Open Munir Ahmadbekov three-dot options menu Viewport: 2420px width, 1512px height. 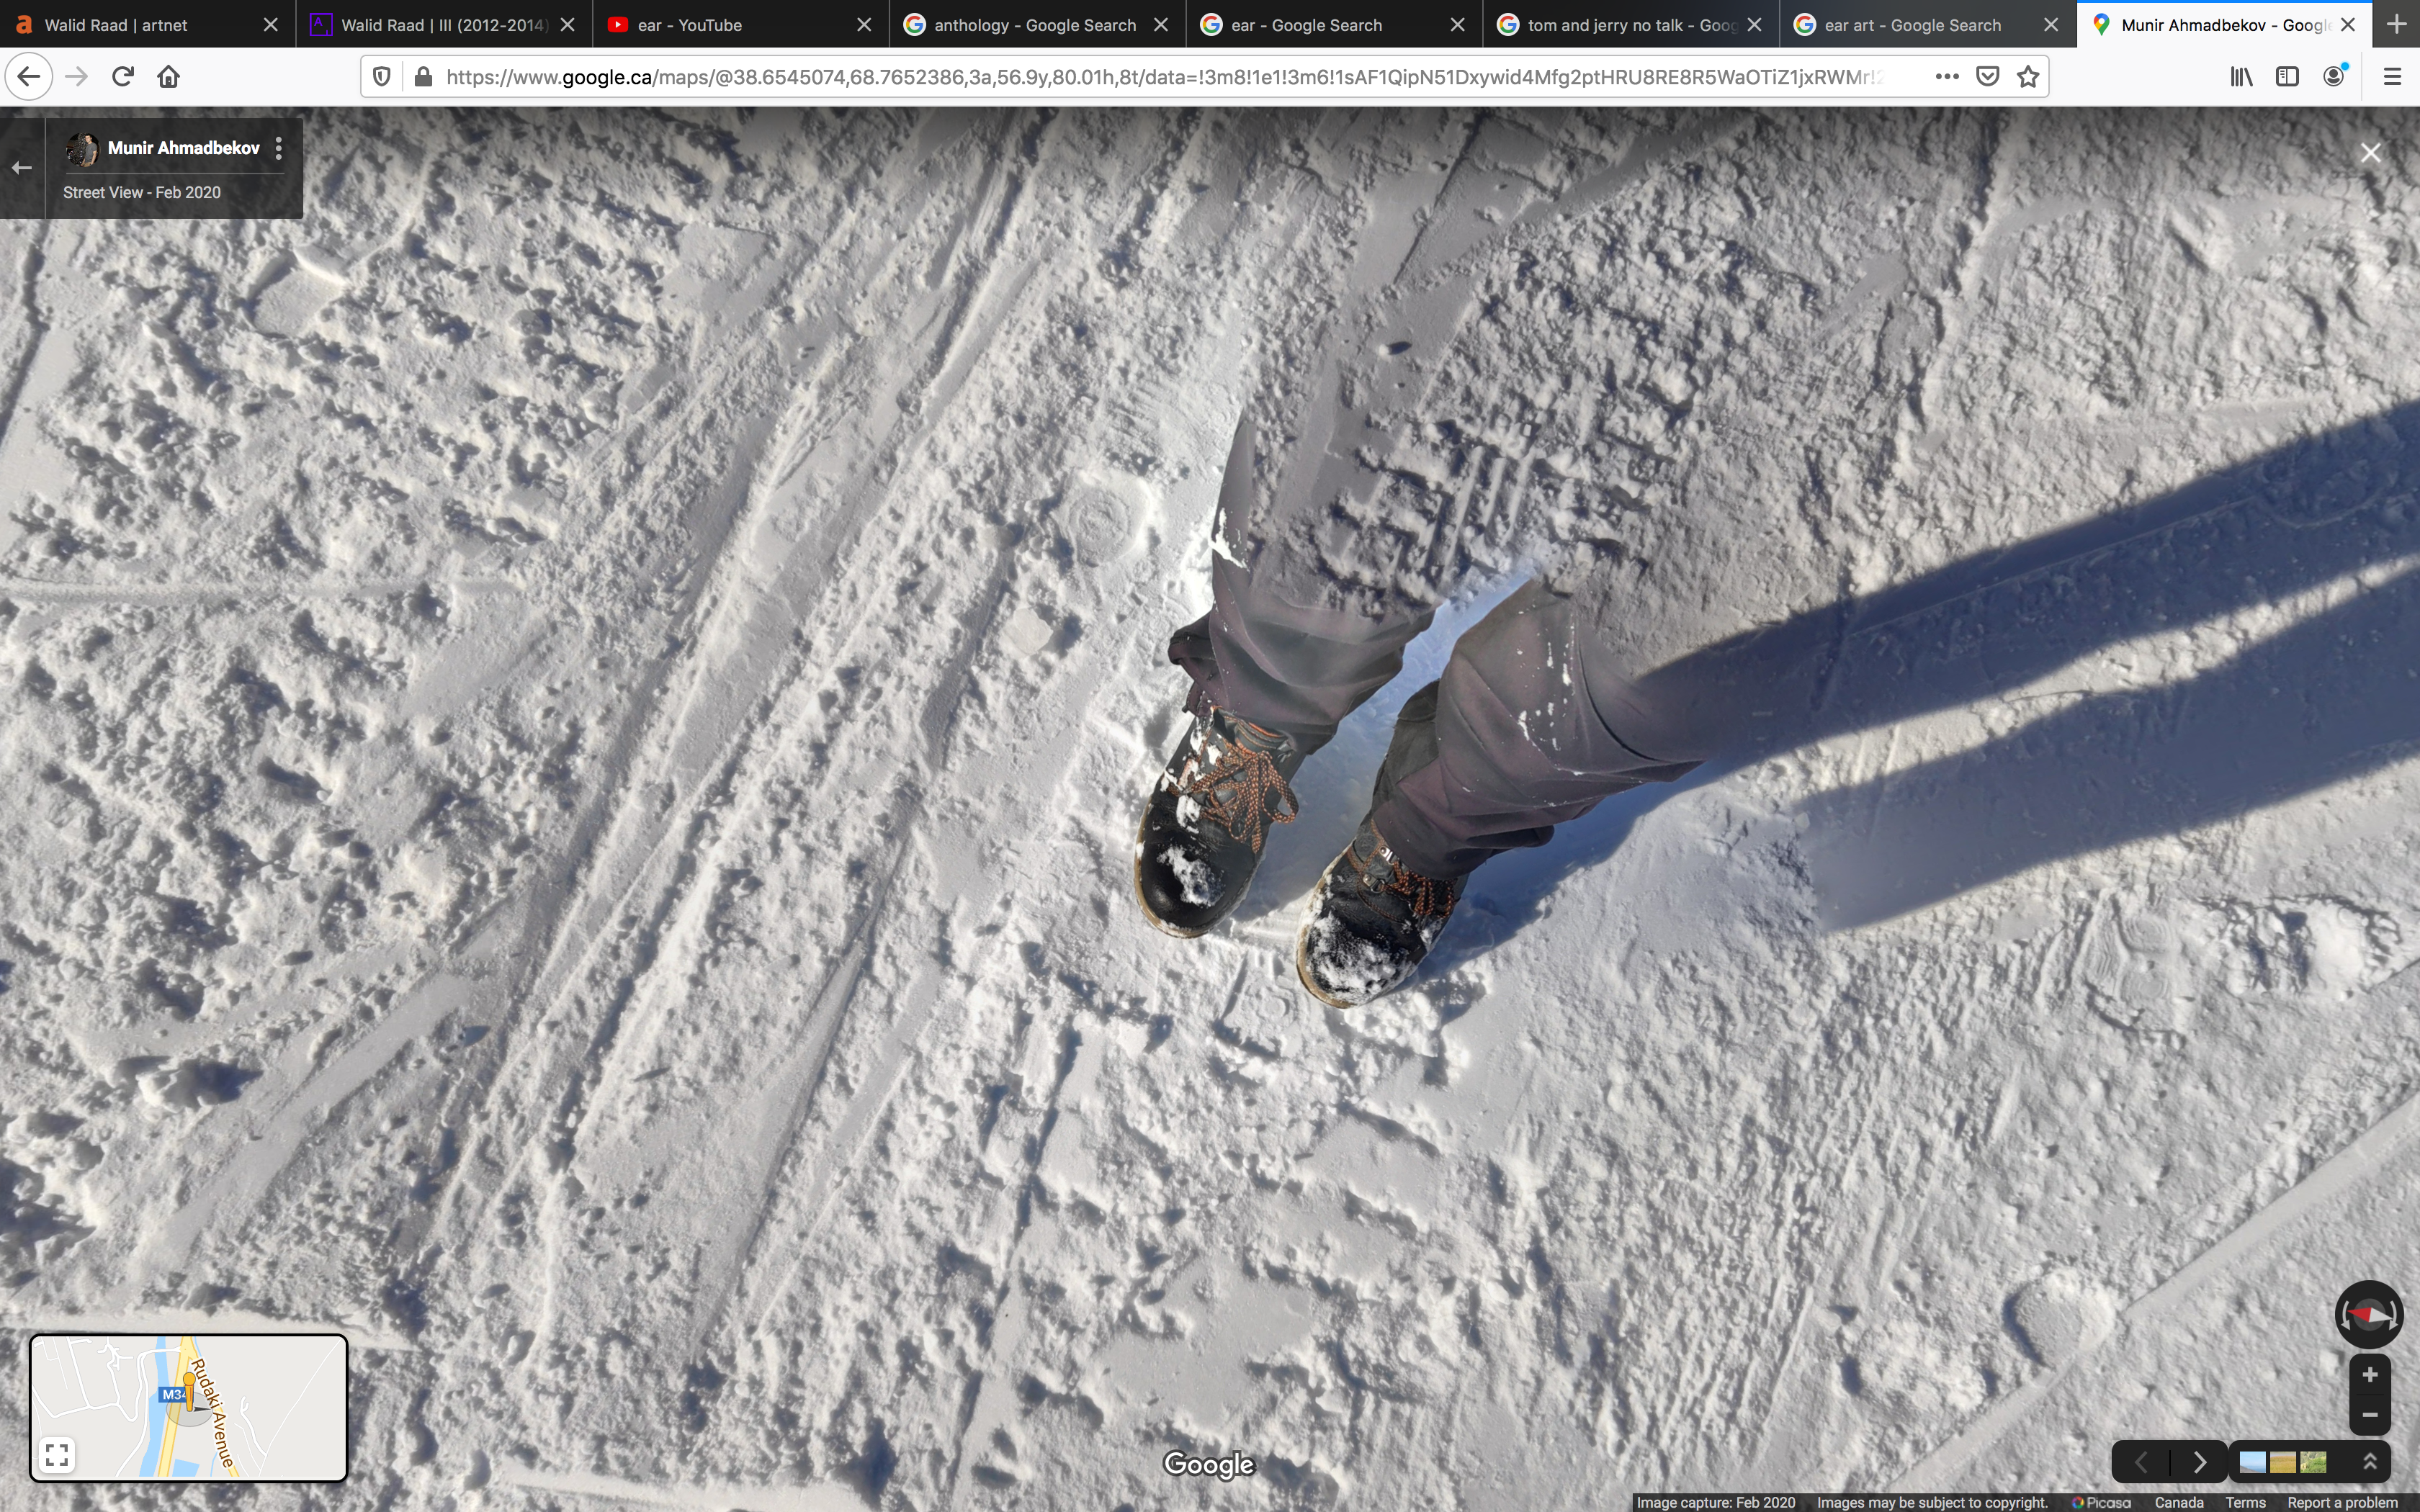279,148
